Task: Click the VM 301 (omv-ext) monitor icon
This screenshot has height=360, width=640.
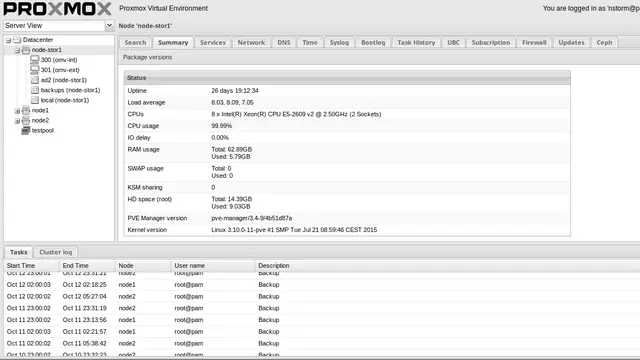Action: coord(35,70)
